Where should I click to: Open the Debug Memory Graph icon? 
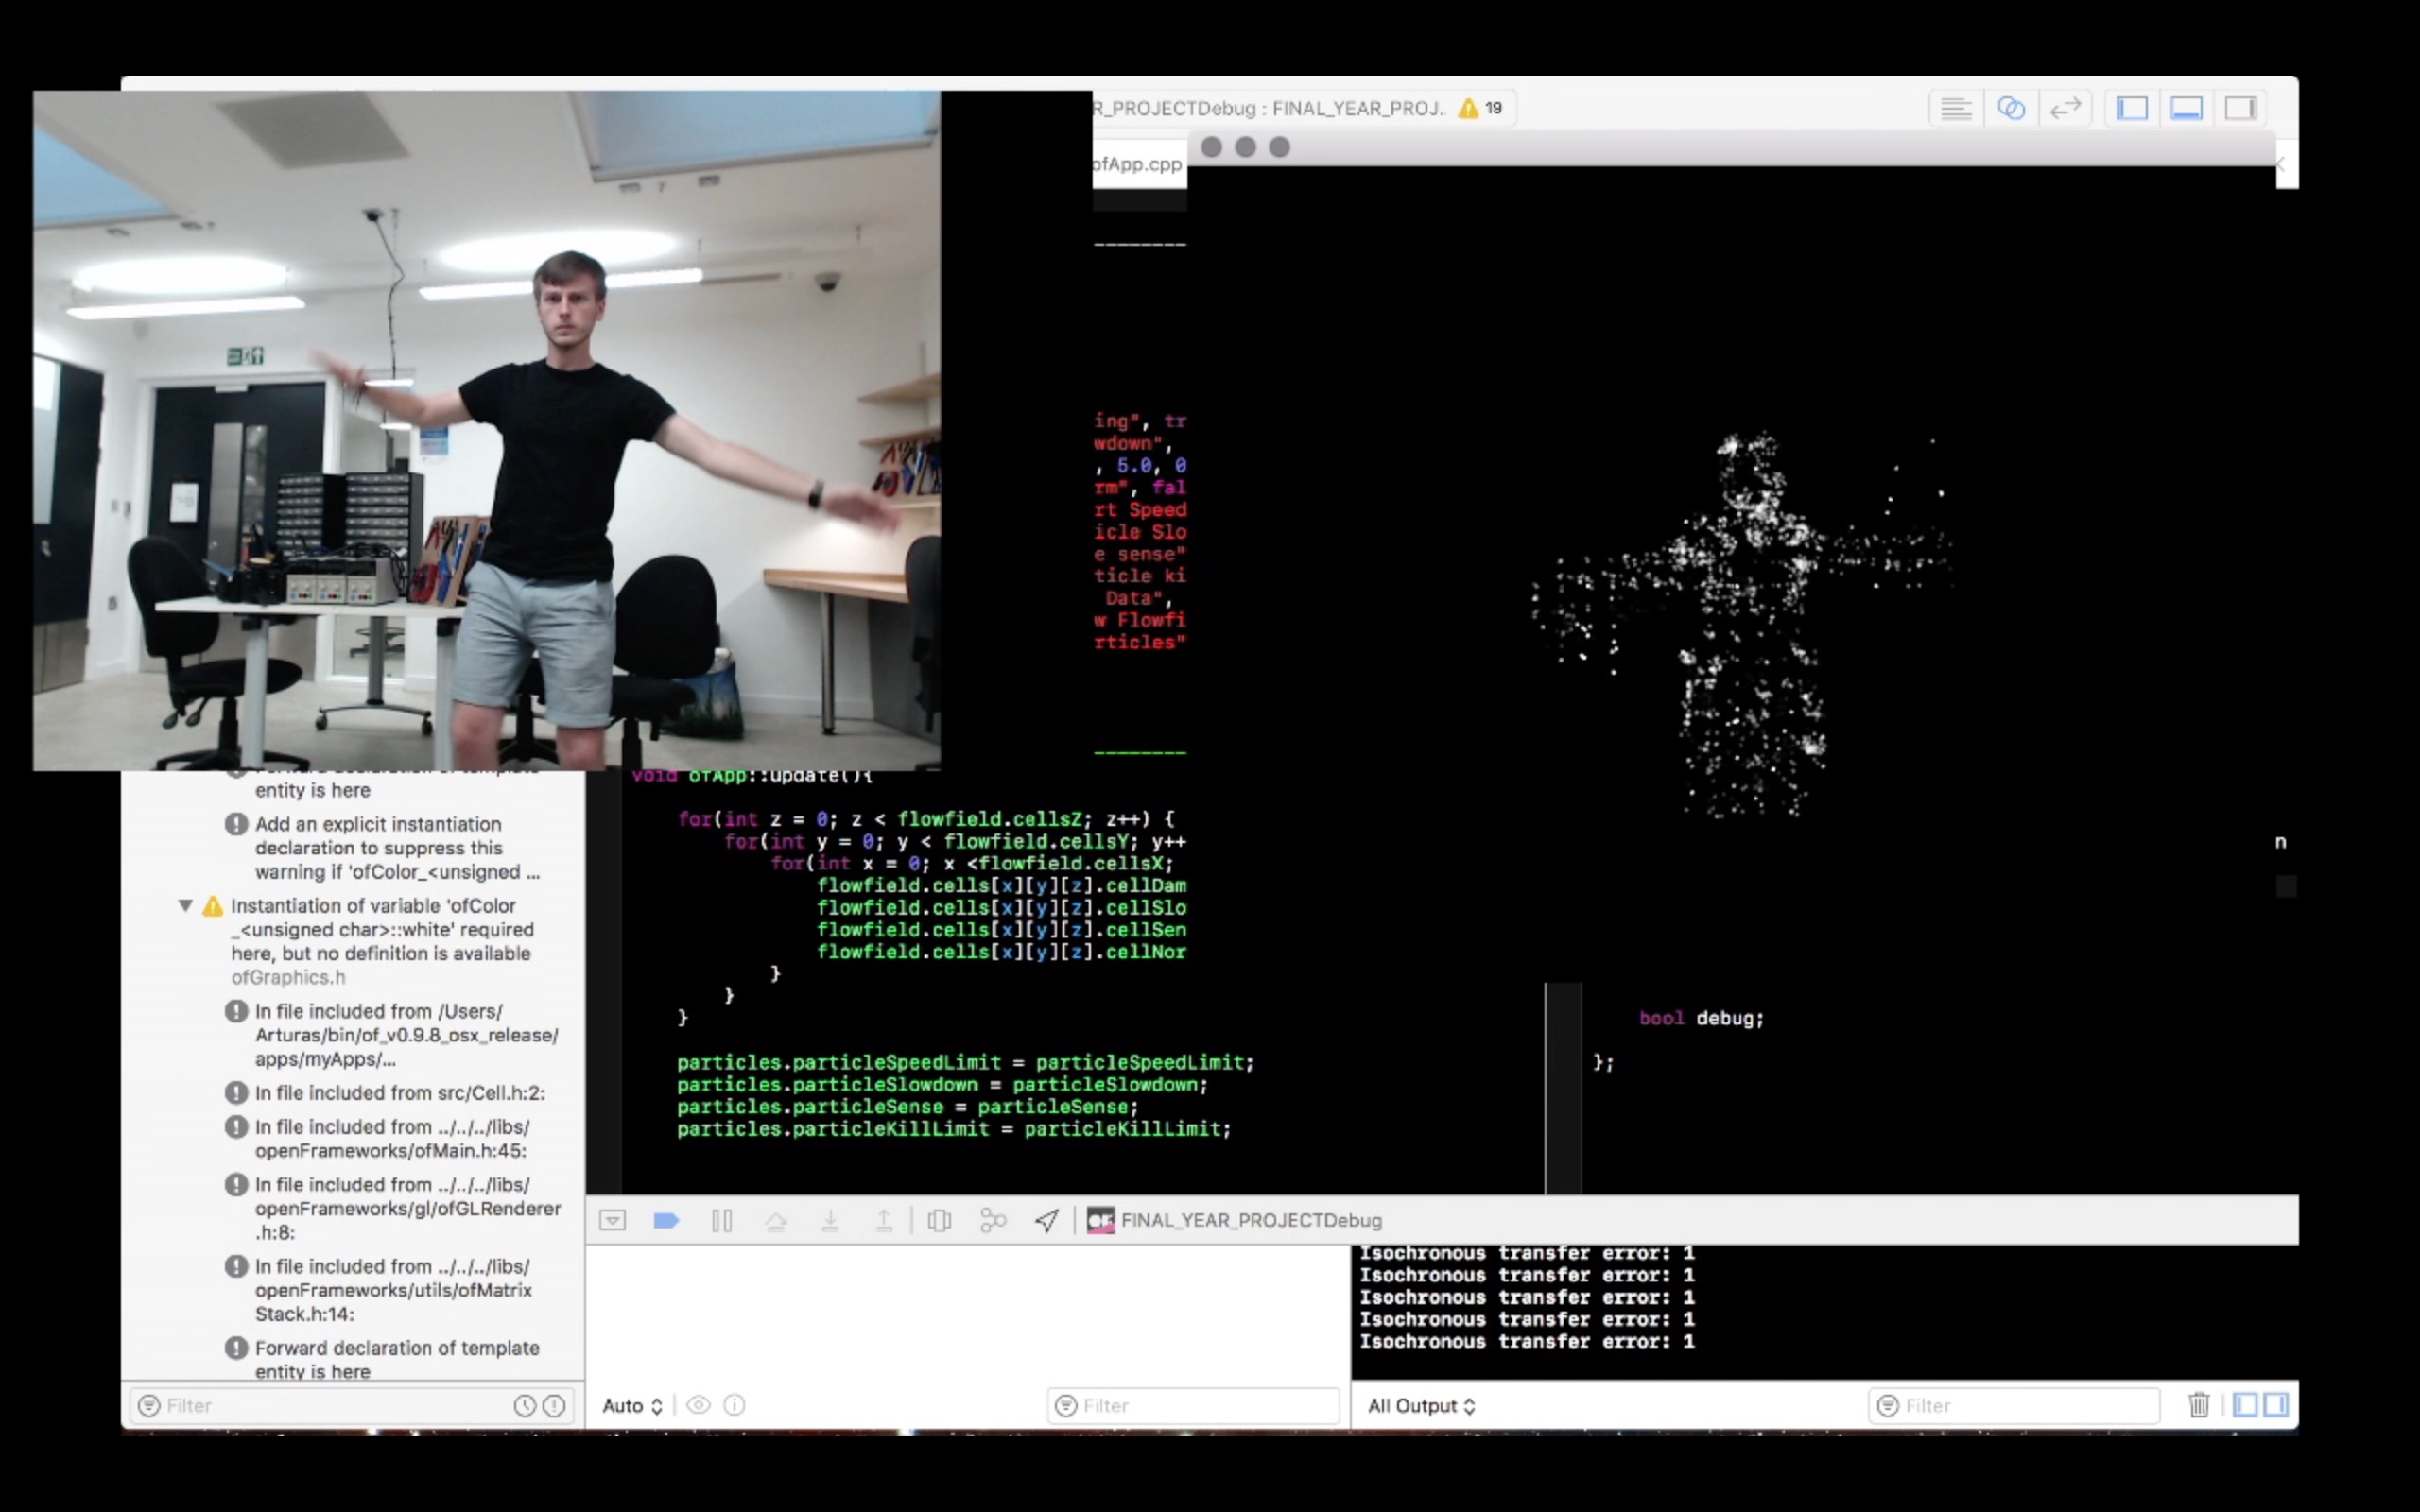(x=993, y=1220)
